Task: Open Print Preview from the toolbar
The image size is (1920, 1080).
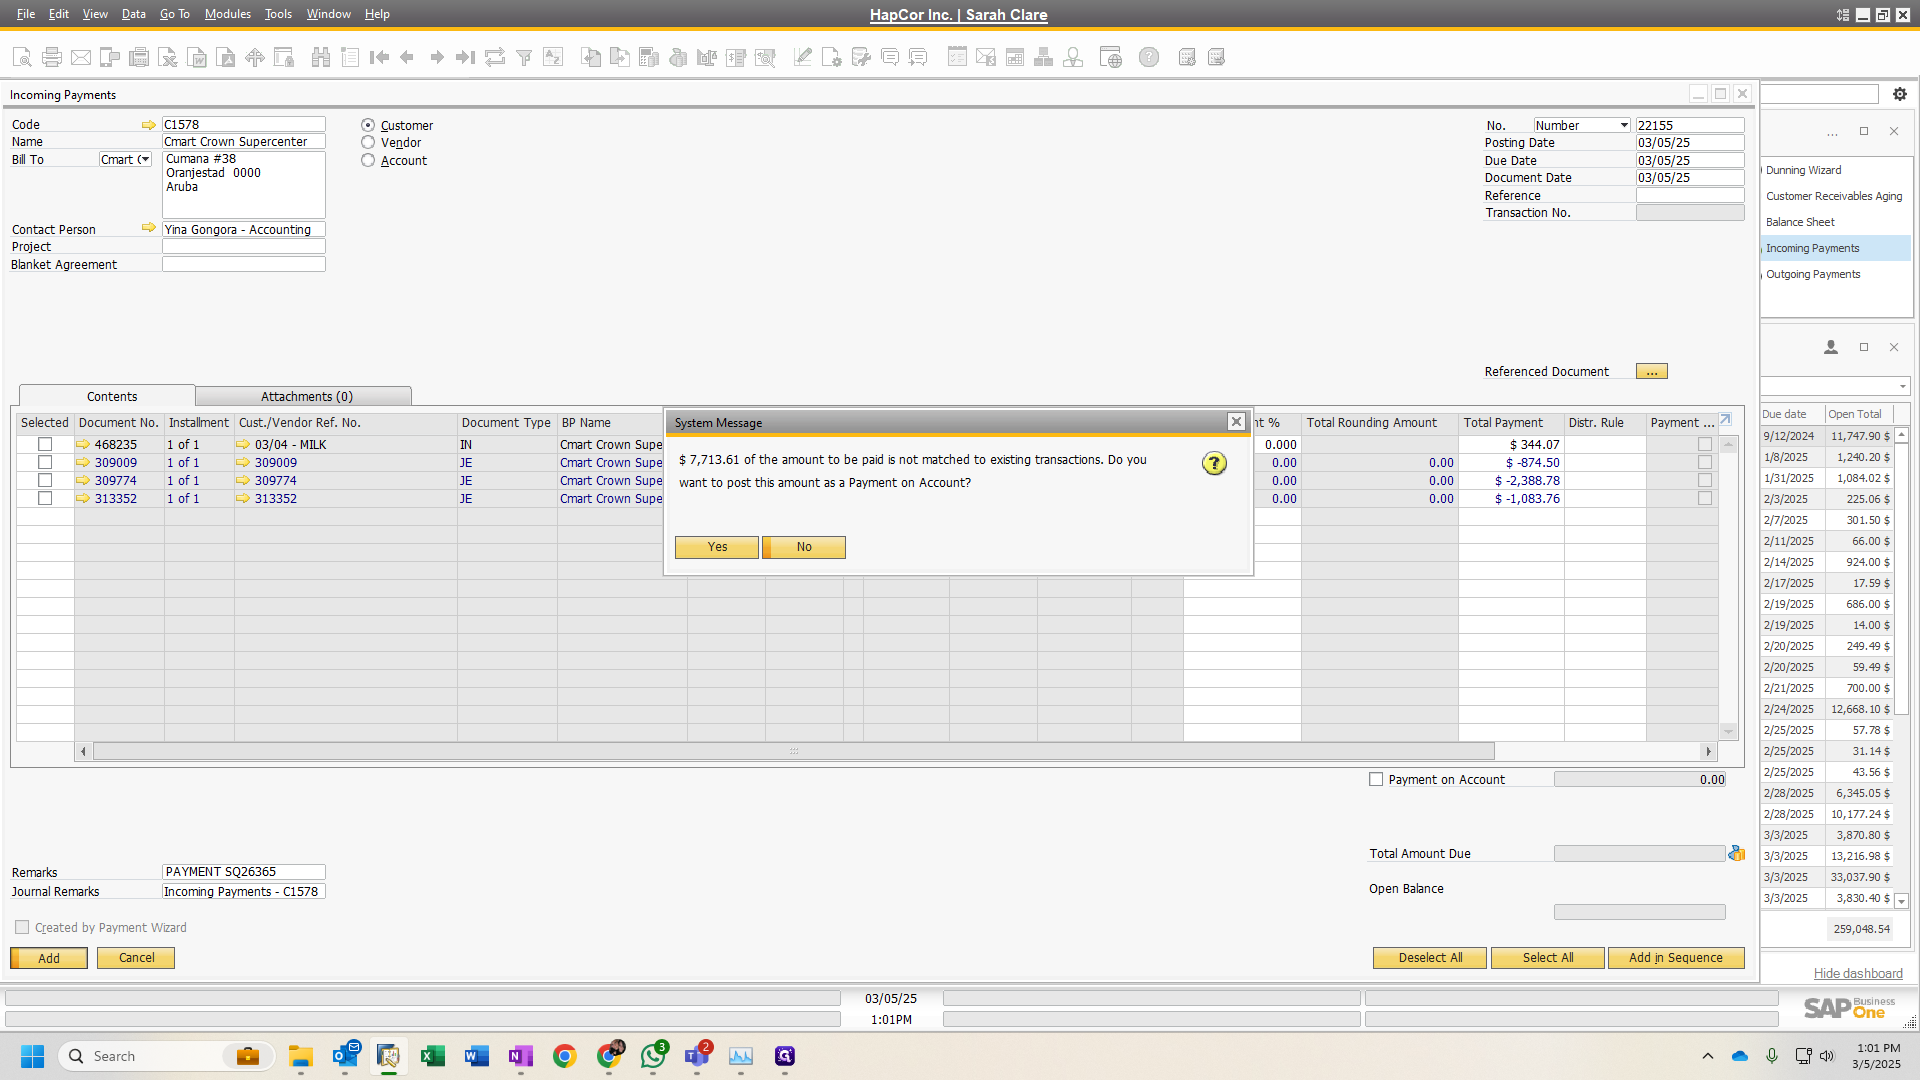Action: 22,57
